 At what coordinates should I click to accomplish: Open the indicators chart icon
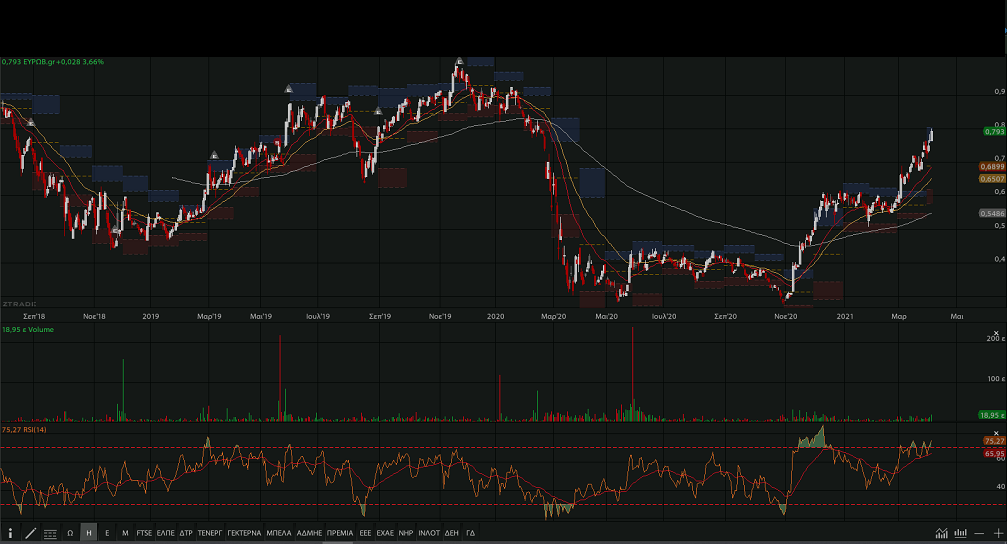click(x=941, y=533)
